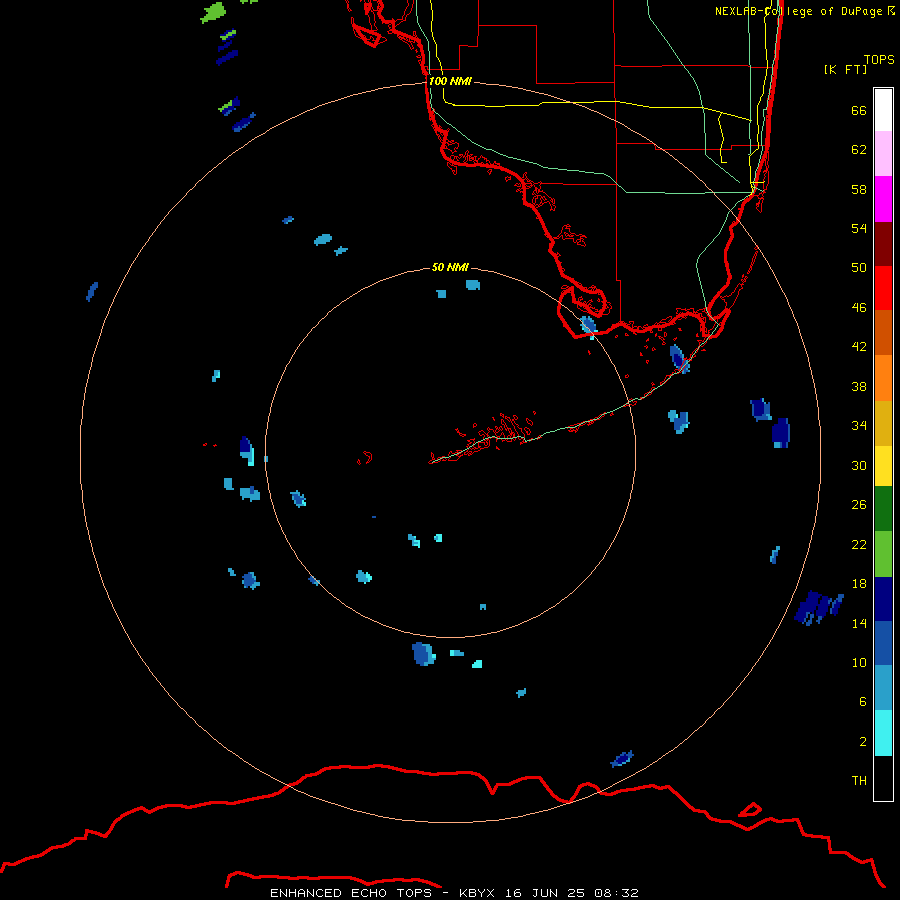The width and height of the screenshot is (900, 900).
Task: Click the legend value "62"
Action: (859, 150)
